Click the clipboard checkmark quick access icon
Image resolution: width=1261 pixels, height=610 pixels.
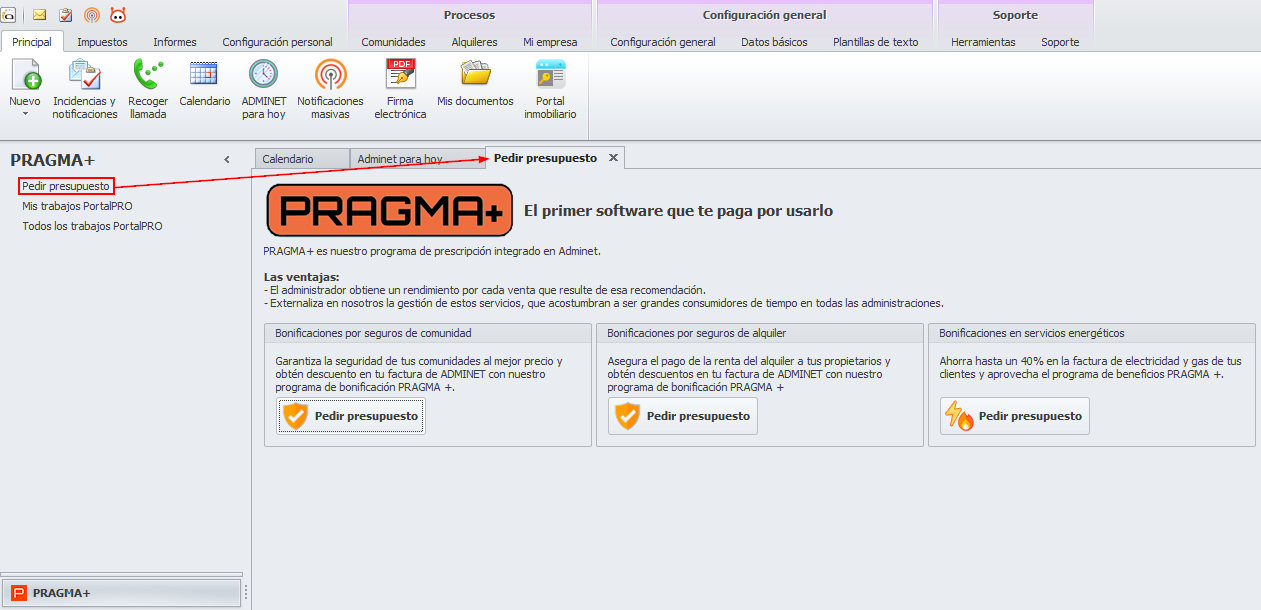(66, 15)
